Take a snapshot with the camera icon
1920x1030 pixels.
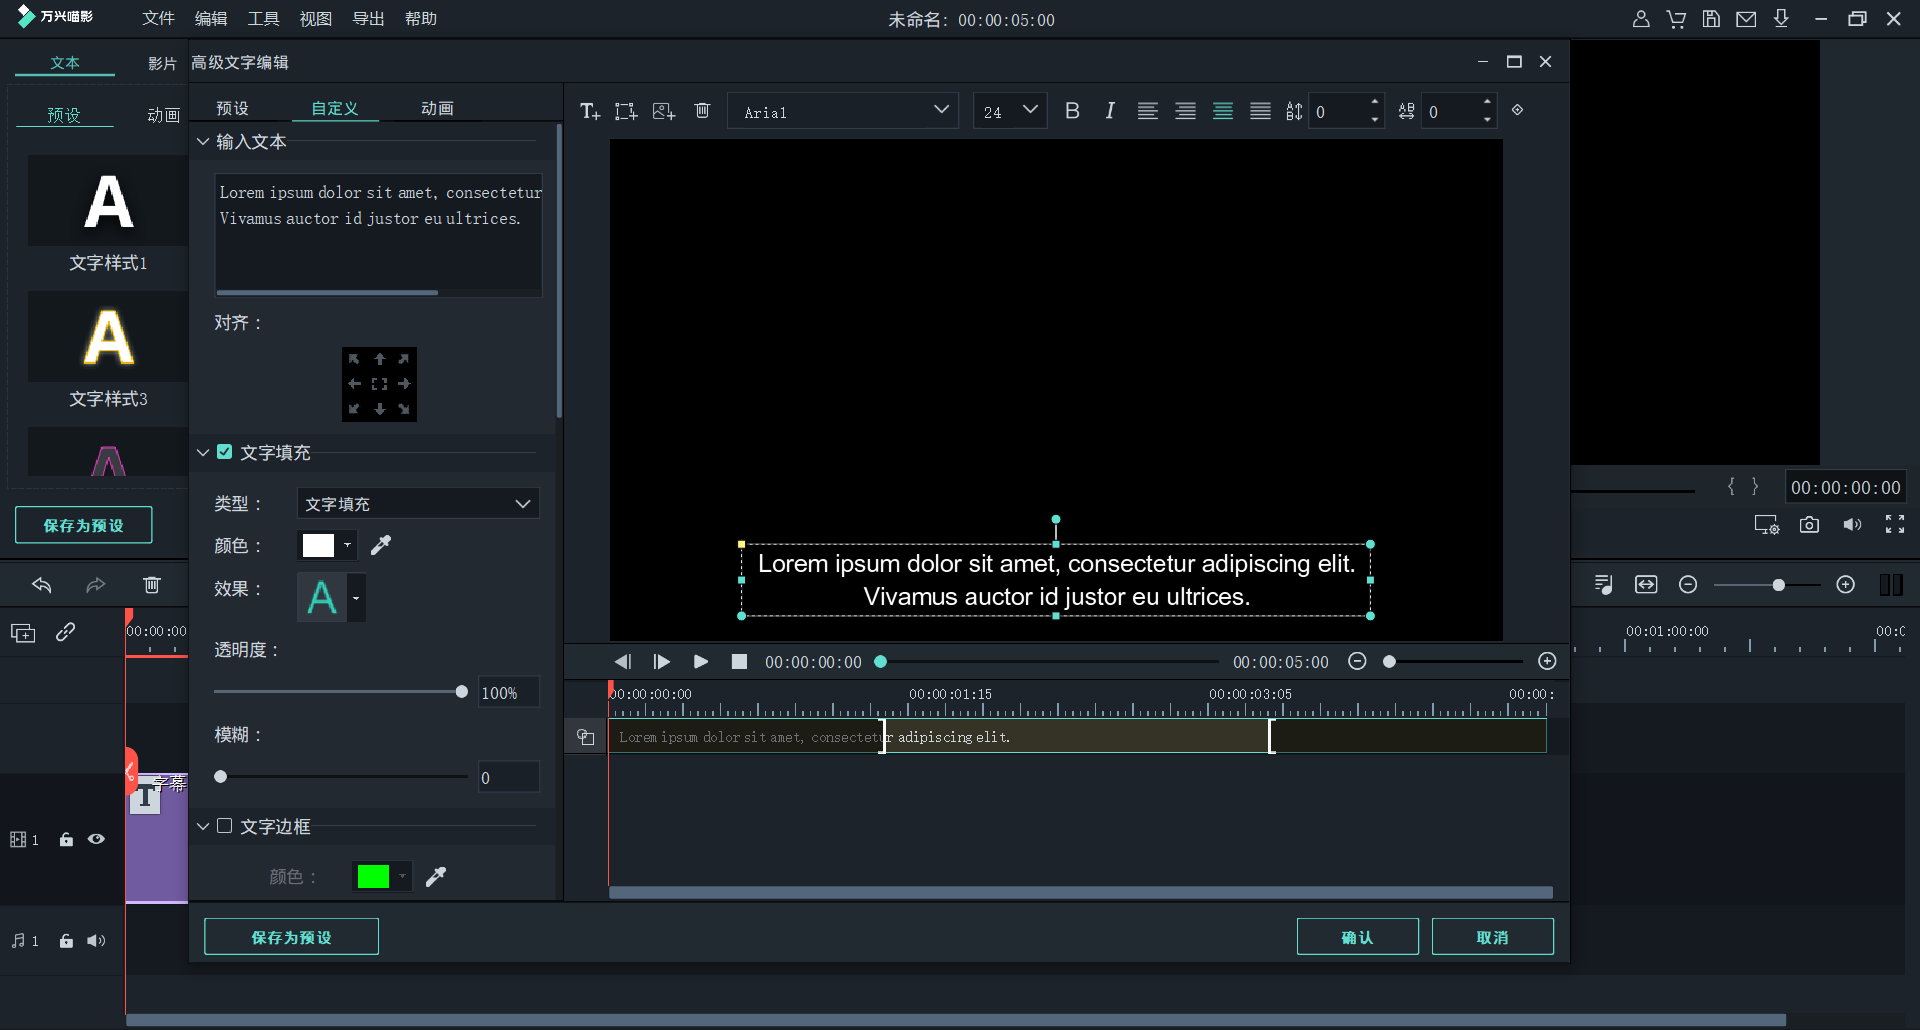(1809, 525)
